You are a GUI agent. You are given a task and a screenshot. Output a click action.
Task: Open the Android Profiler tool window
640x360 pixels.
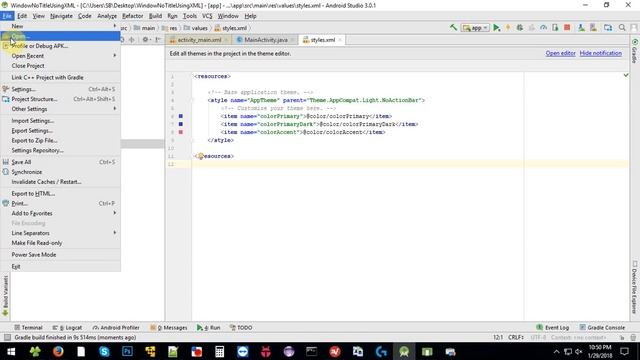click(x=116, y=327)
